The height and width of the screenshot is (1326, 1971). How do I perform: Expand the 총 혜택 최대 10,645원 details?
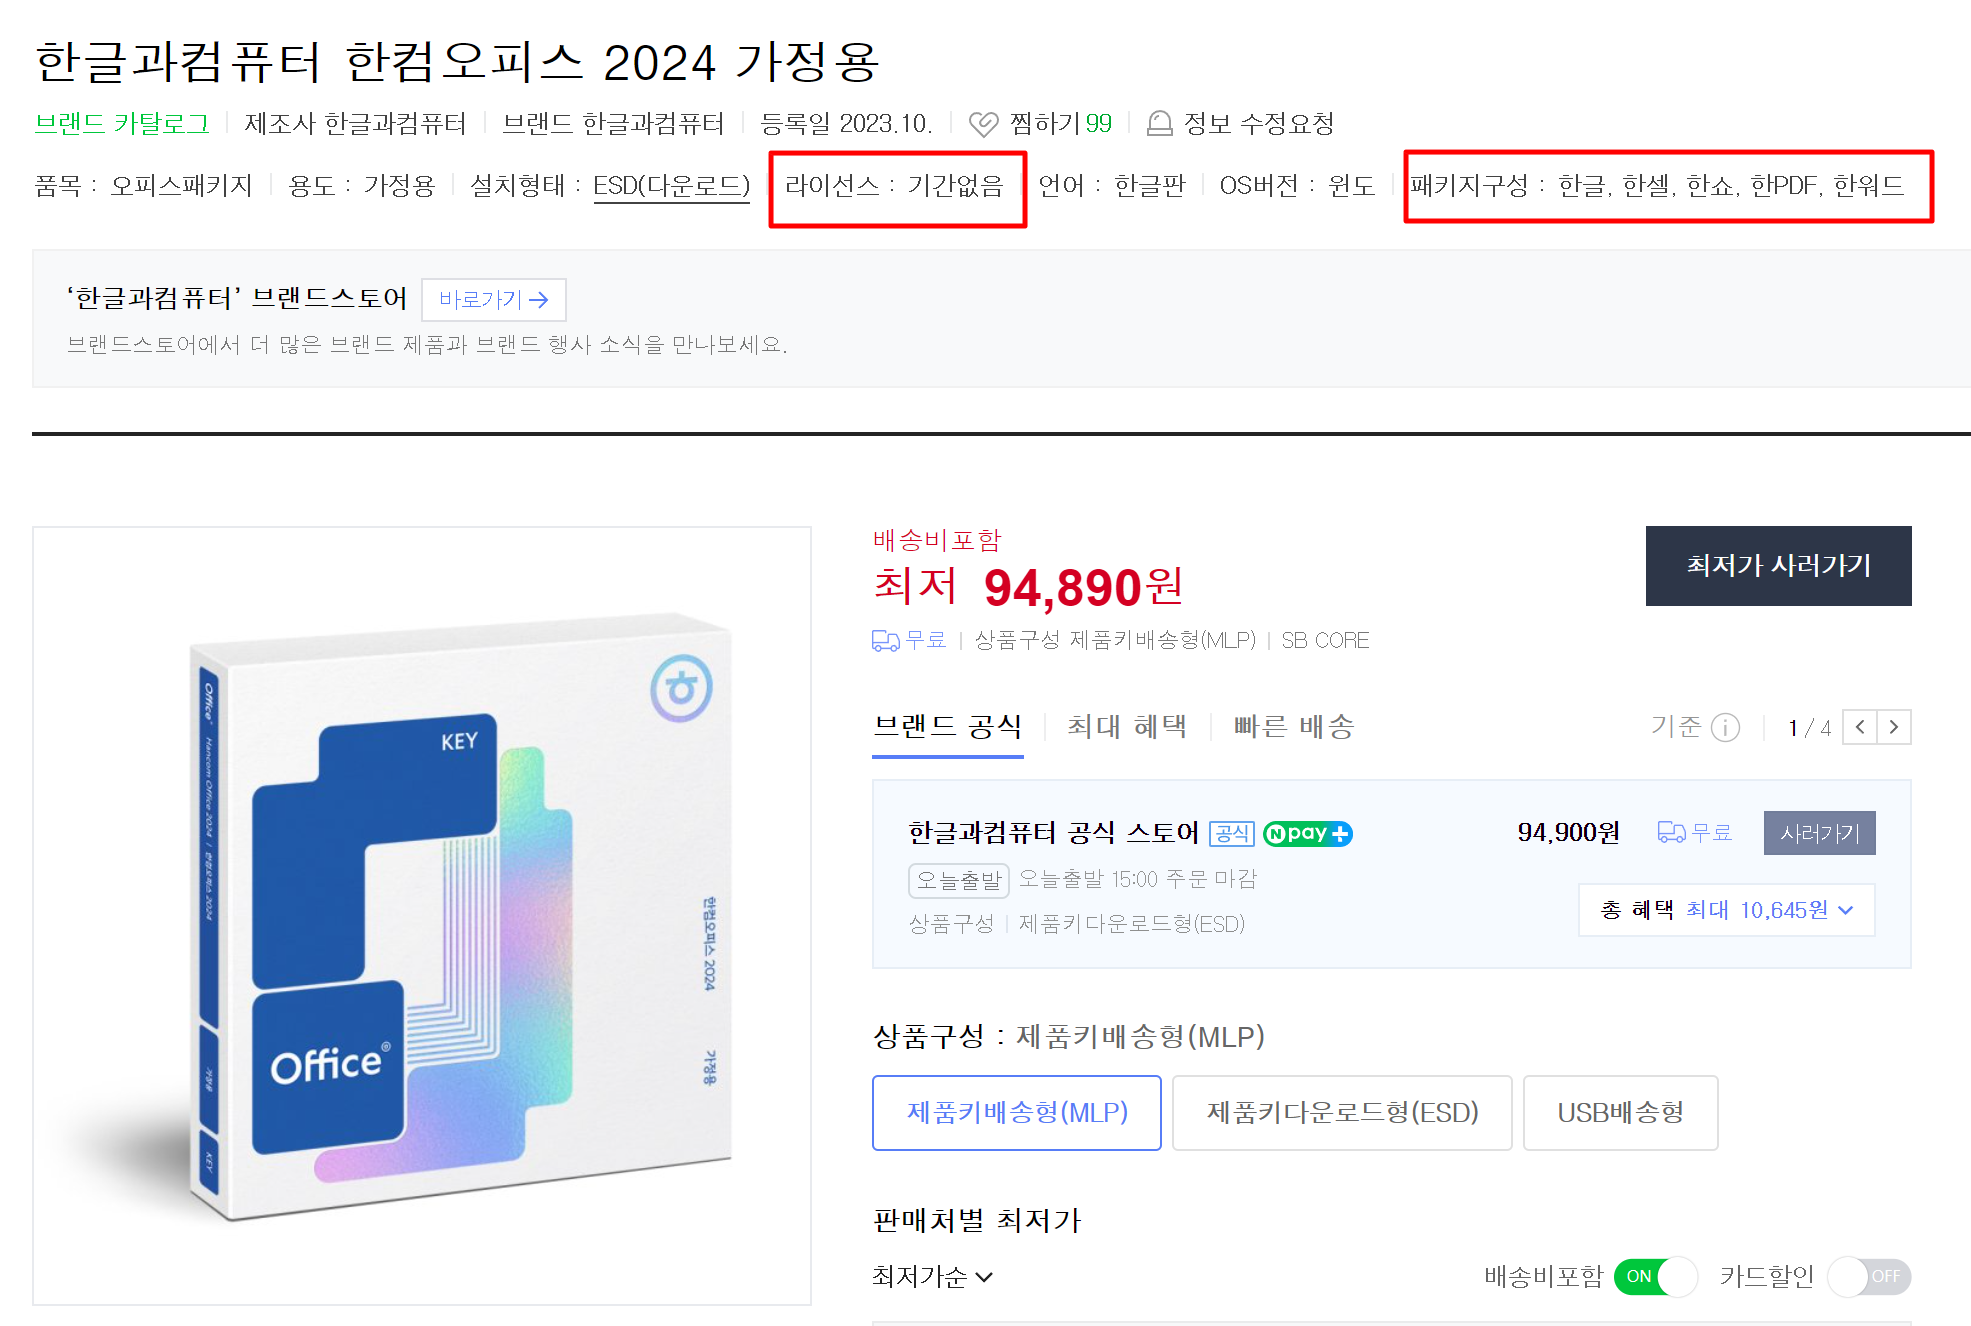(1726, 910)
